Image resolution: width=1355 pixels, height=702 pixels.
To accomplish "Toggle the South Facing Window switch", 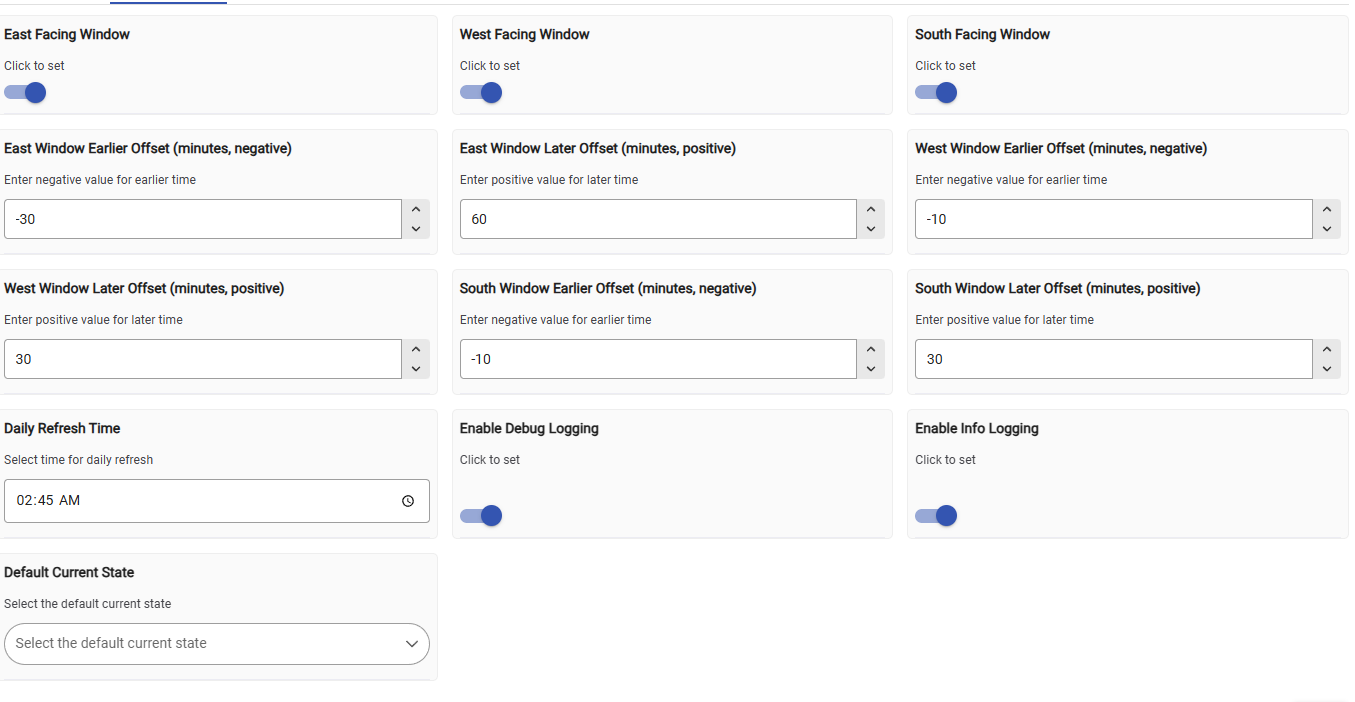I will click(x=936, y=93).
